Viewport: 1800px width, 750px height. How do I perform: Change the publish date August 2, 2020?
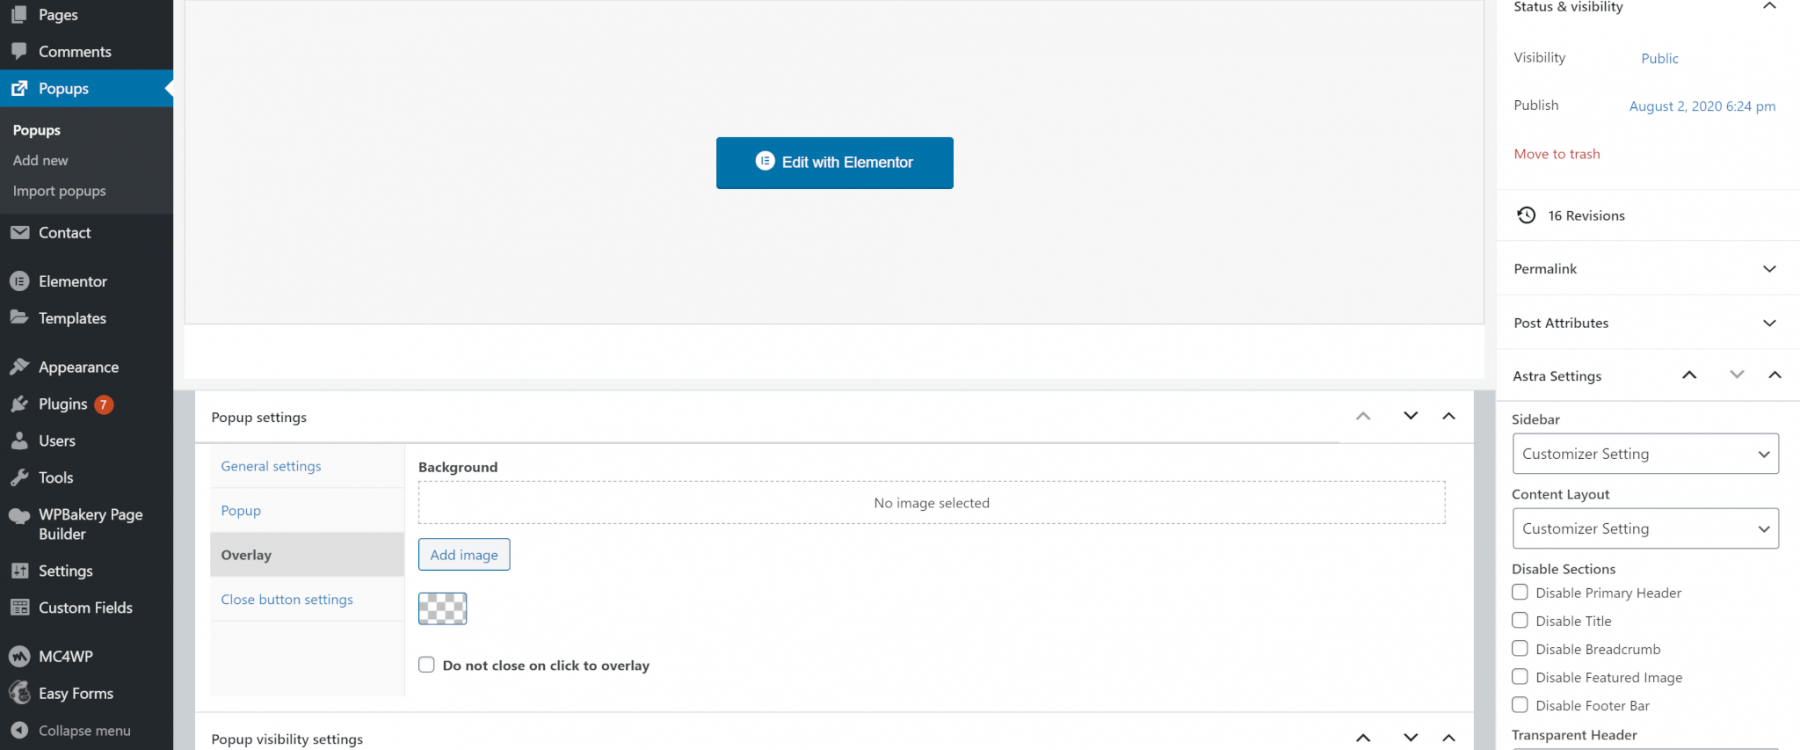click(x=1702, y=106)
